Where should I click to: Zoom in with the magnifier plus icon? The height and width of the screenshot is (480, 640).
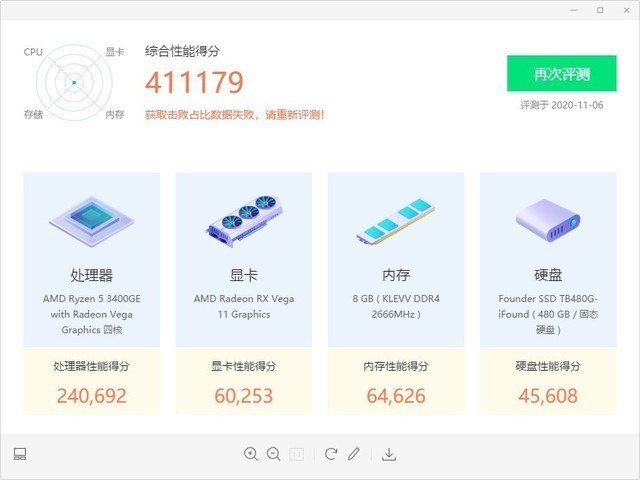(251, 454)
